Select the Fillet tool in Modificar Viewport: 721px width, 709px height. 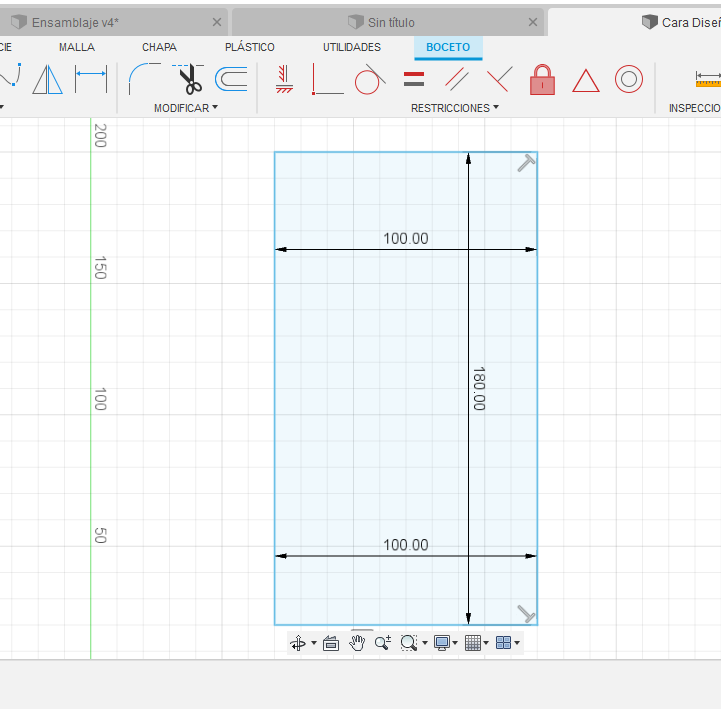point(144,79)
